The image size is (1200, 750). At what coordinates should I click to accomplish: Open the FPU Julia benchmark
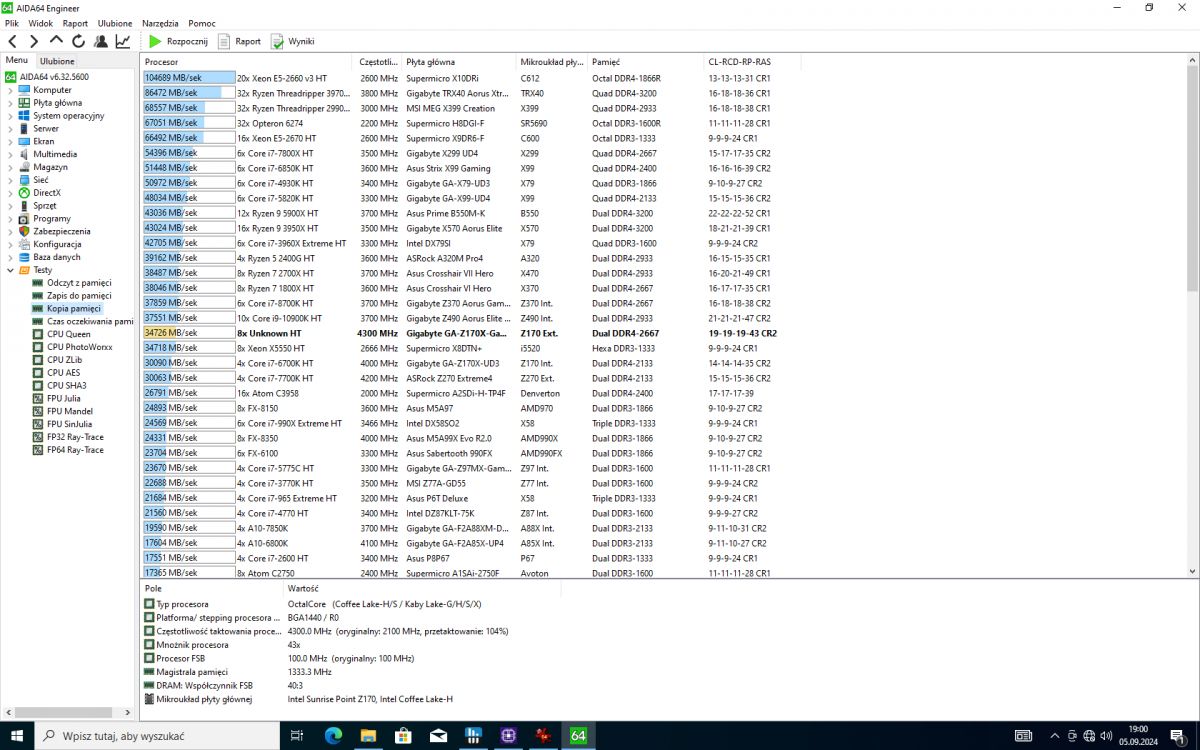pos(59,398)
